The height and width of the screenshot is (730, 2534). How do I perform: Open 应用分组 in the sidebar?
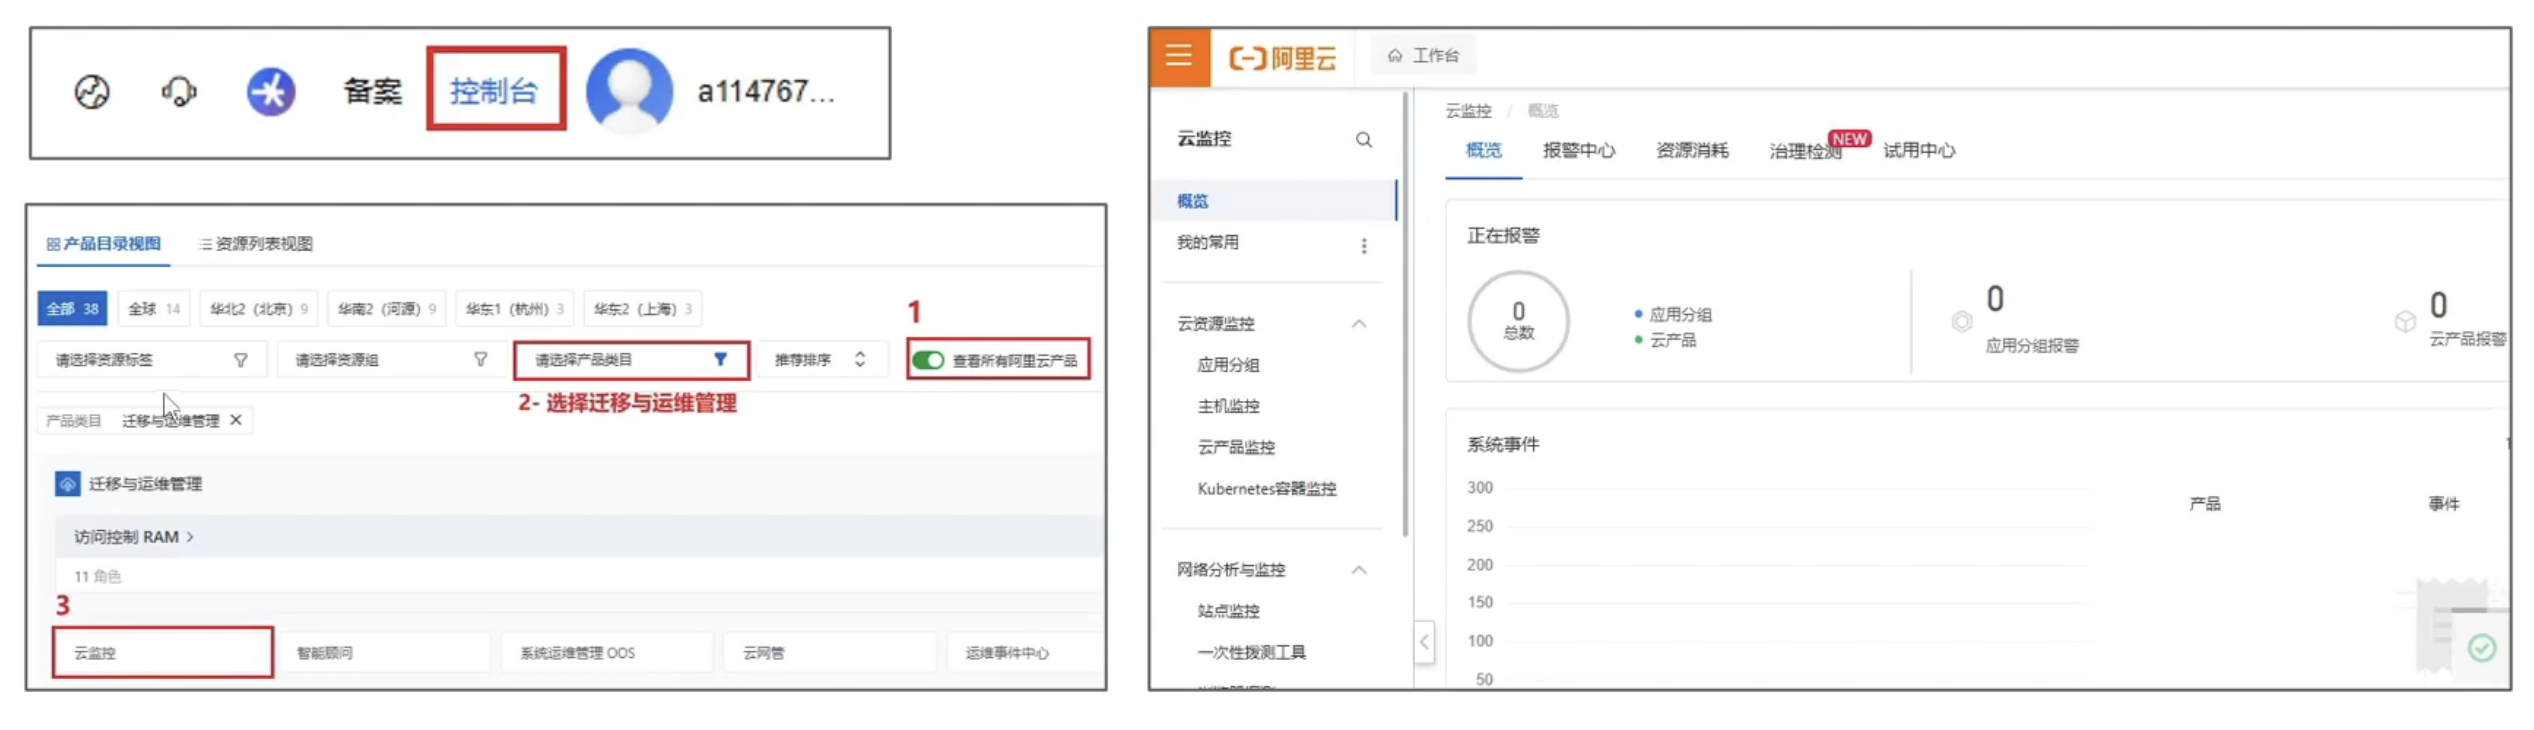1229,365
